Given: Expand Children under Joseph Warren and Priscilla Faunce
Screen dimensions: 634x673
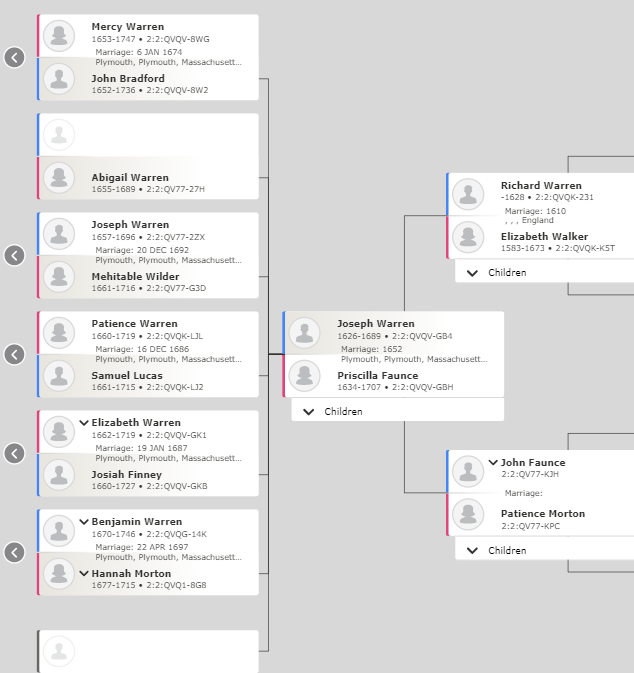Looking at the screenshot, I should 397,411.
